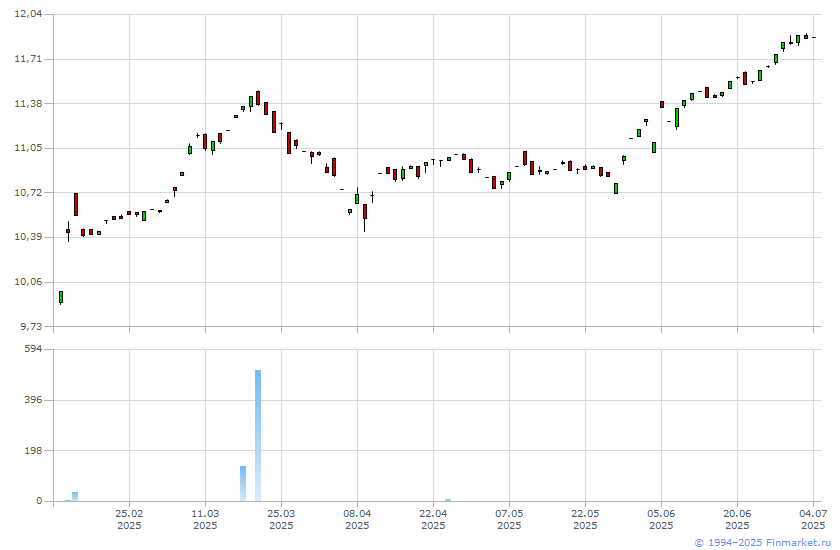Click the 11.03 2025 date label

(205, 519)
